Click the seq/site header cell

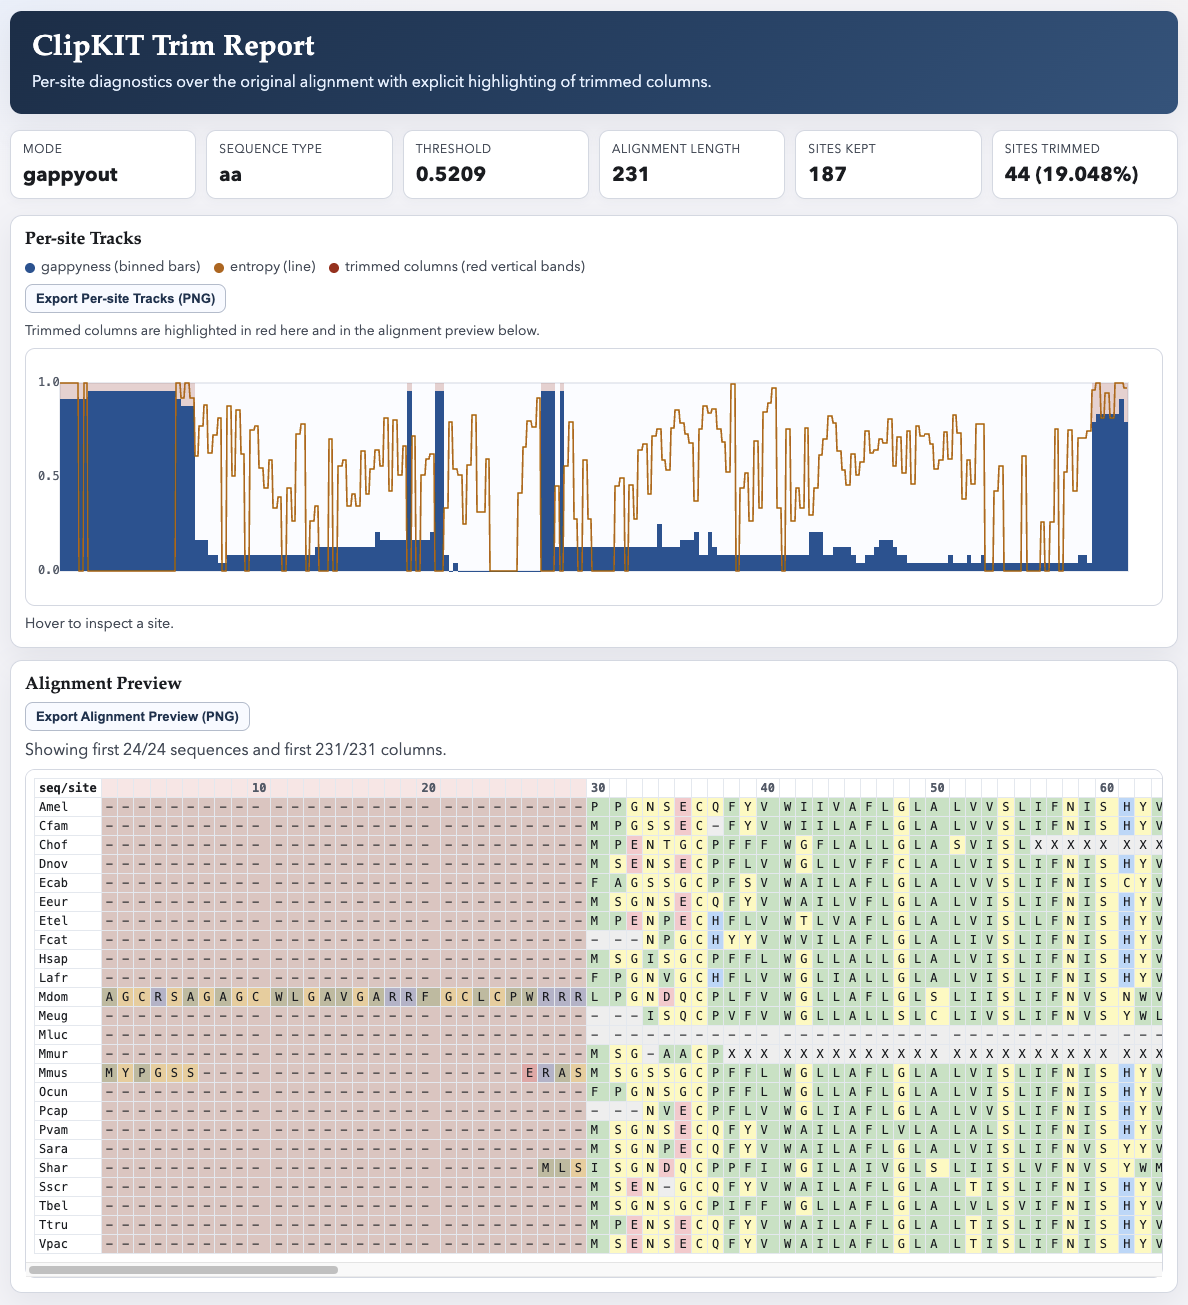point(68,788)
